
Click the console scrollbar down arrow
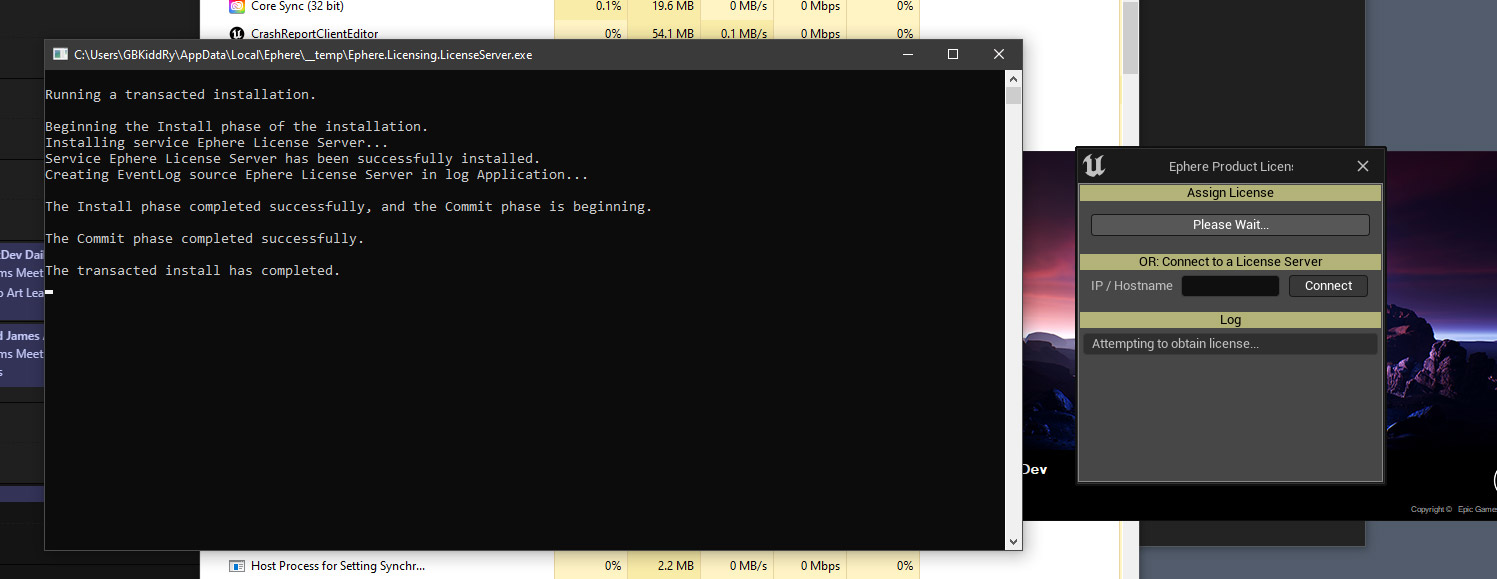(1013, 541)
